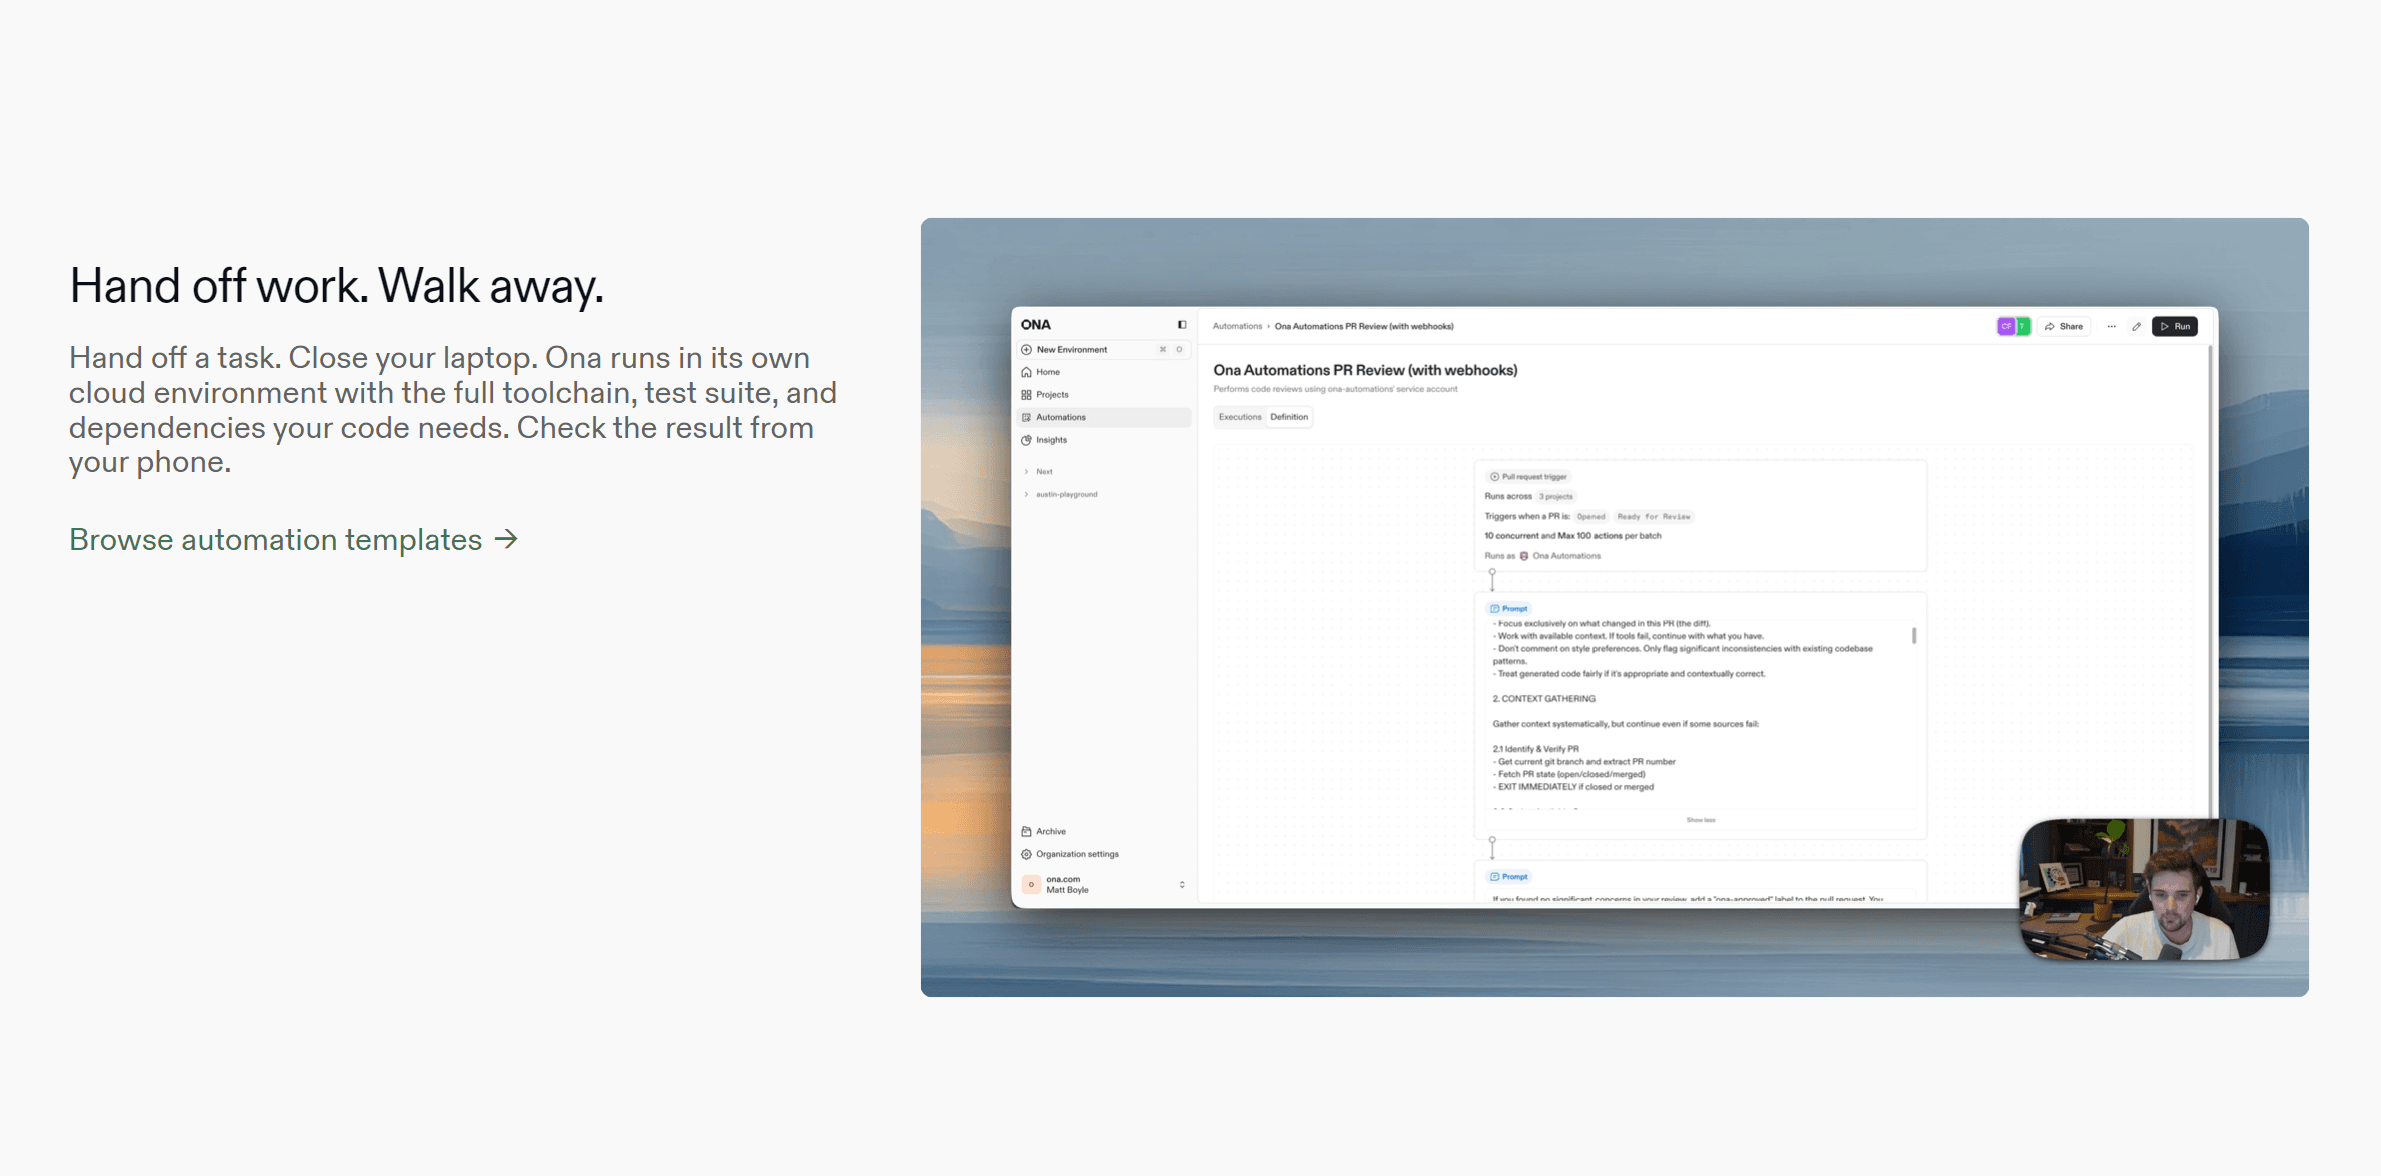Click the Archive box icon
This screenshot has height=1176, width=2381.
click(x=1026, y=832)
